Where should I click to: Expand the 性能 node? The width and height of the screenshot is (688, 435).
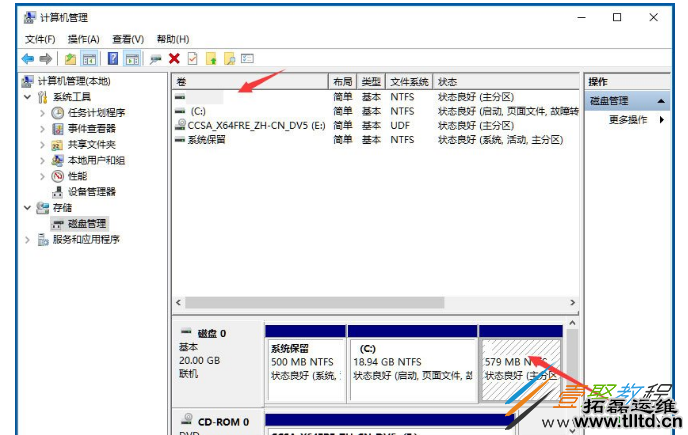coord(42,176)
